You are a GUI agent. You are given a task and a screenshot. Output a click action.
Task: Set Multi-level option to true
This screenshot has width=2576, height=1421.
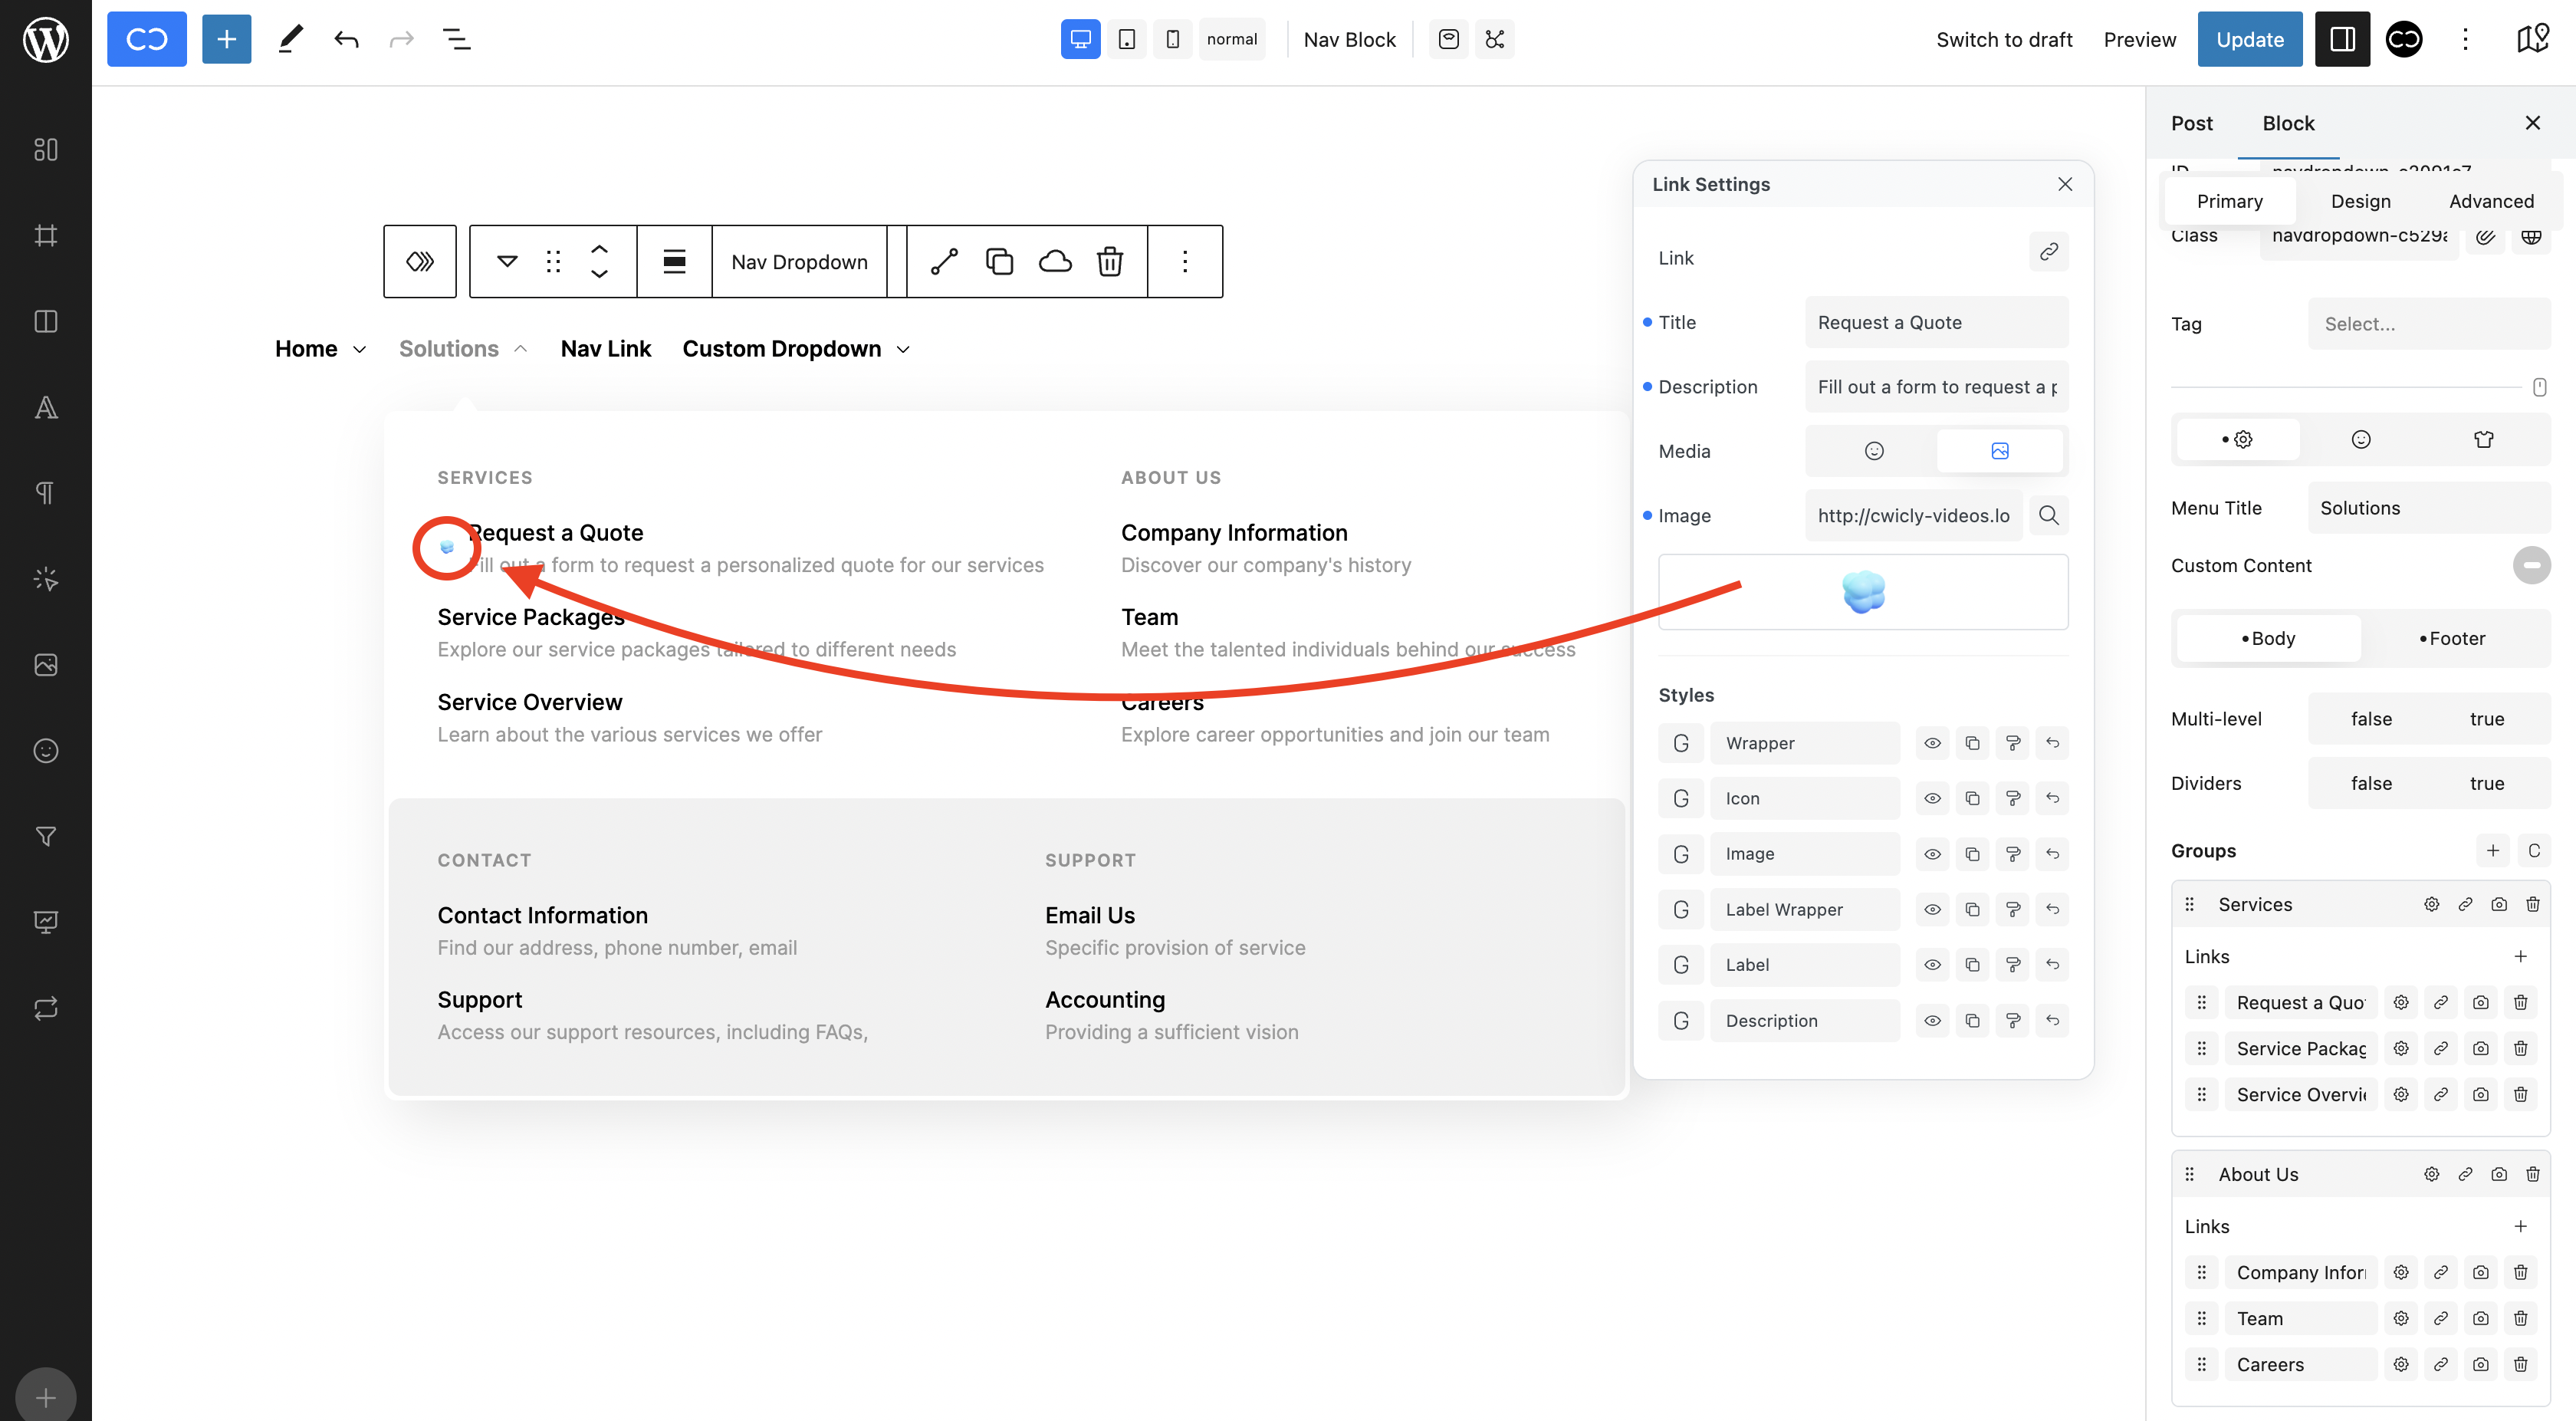click(x=2486, y=719)
